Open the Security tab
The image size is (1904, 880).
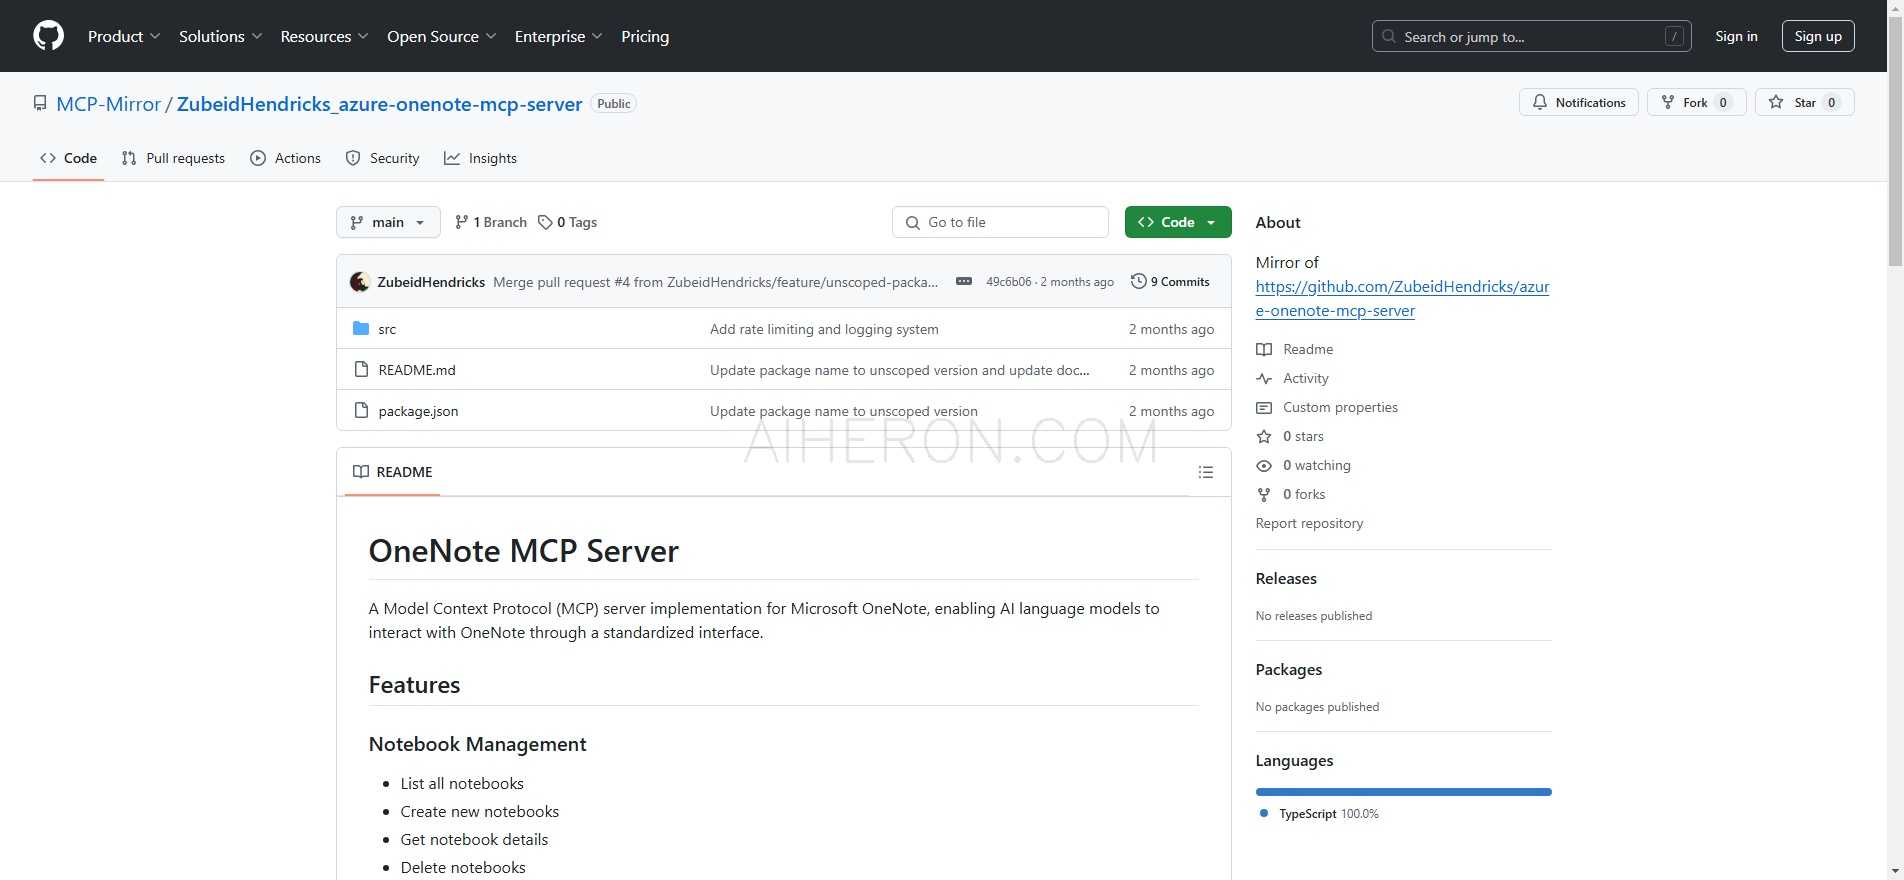pos(382,158)
